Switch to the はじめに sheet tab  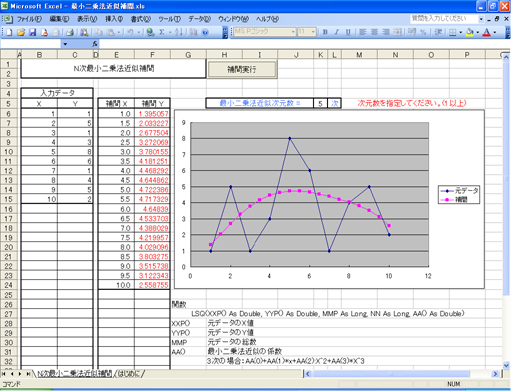(130, 374)
